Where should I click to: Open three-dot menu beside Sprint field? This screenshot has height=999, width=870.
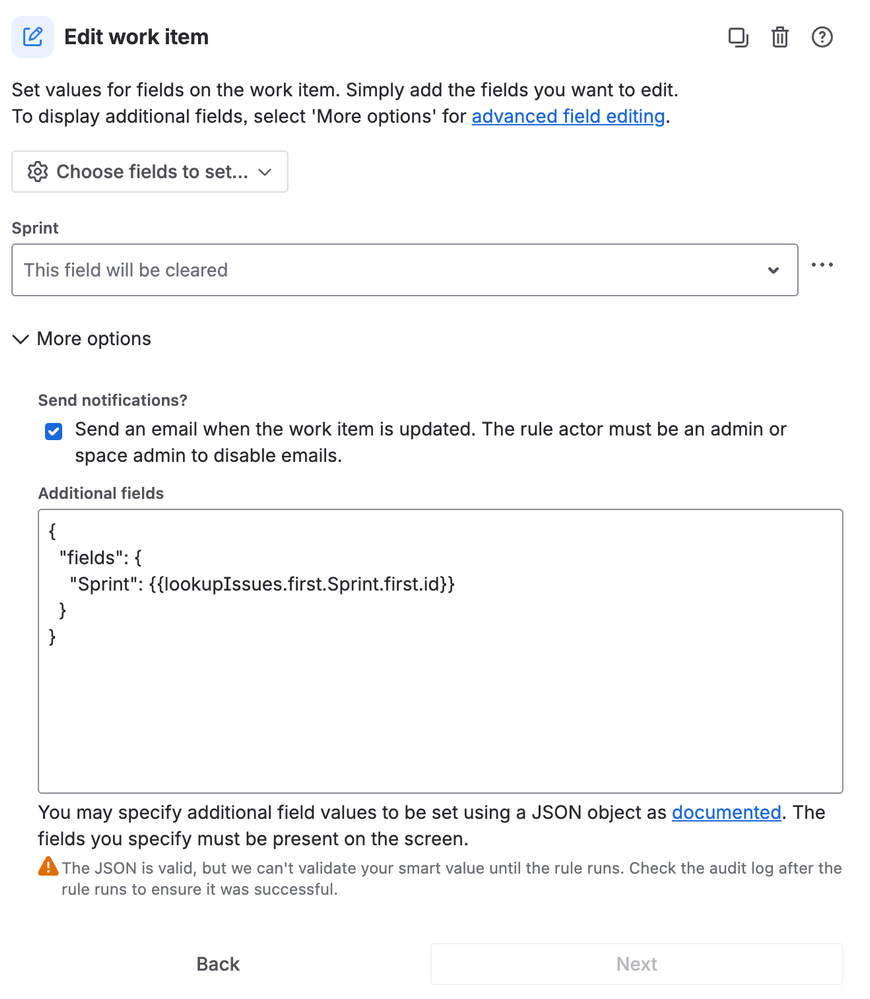[822, 265]
